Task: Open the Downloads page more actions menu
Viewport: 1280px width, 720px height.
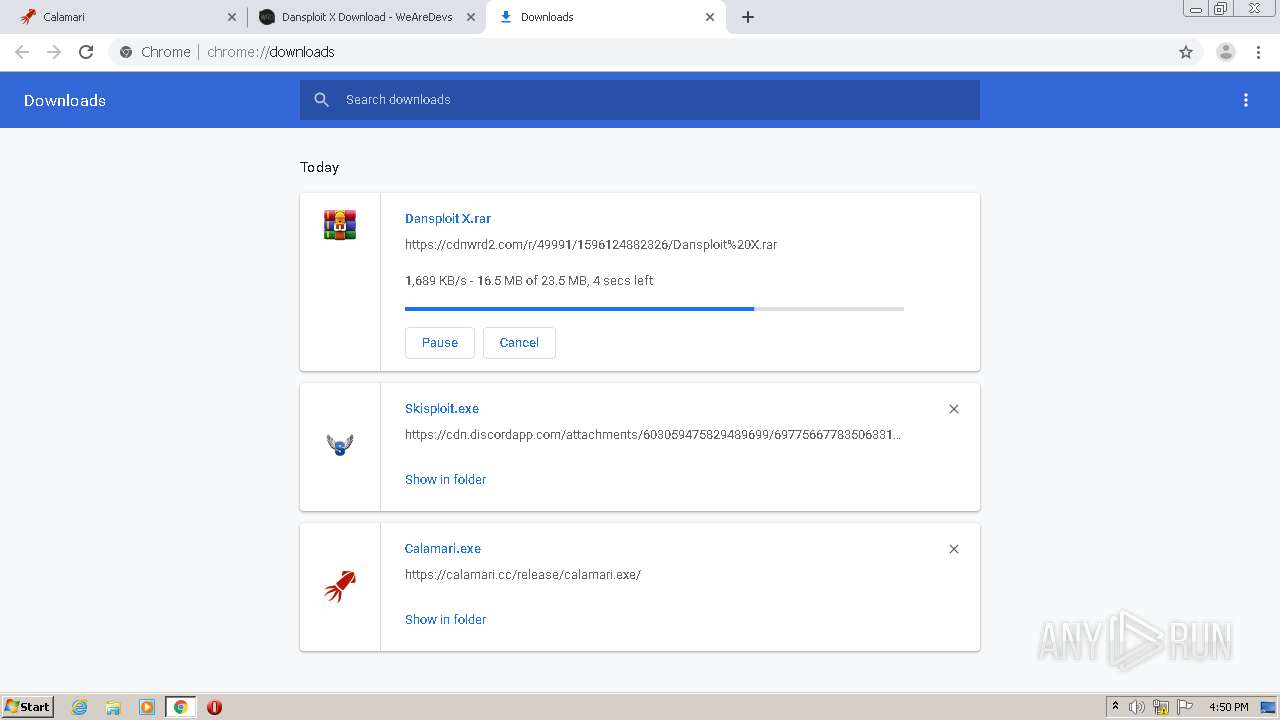Action: point(1246,100)
